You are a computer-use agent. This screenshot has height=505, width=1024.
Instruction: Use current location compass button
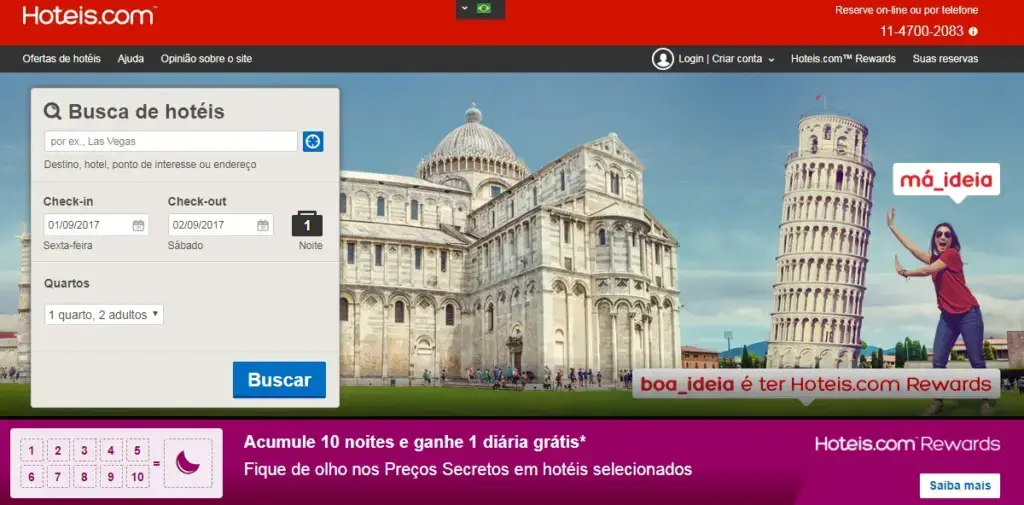313,141
